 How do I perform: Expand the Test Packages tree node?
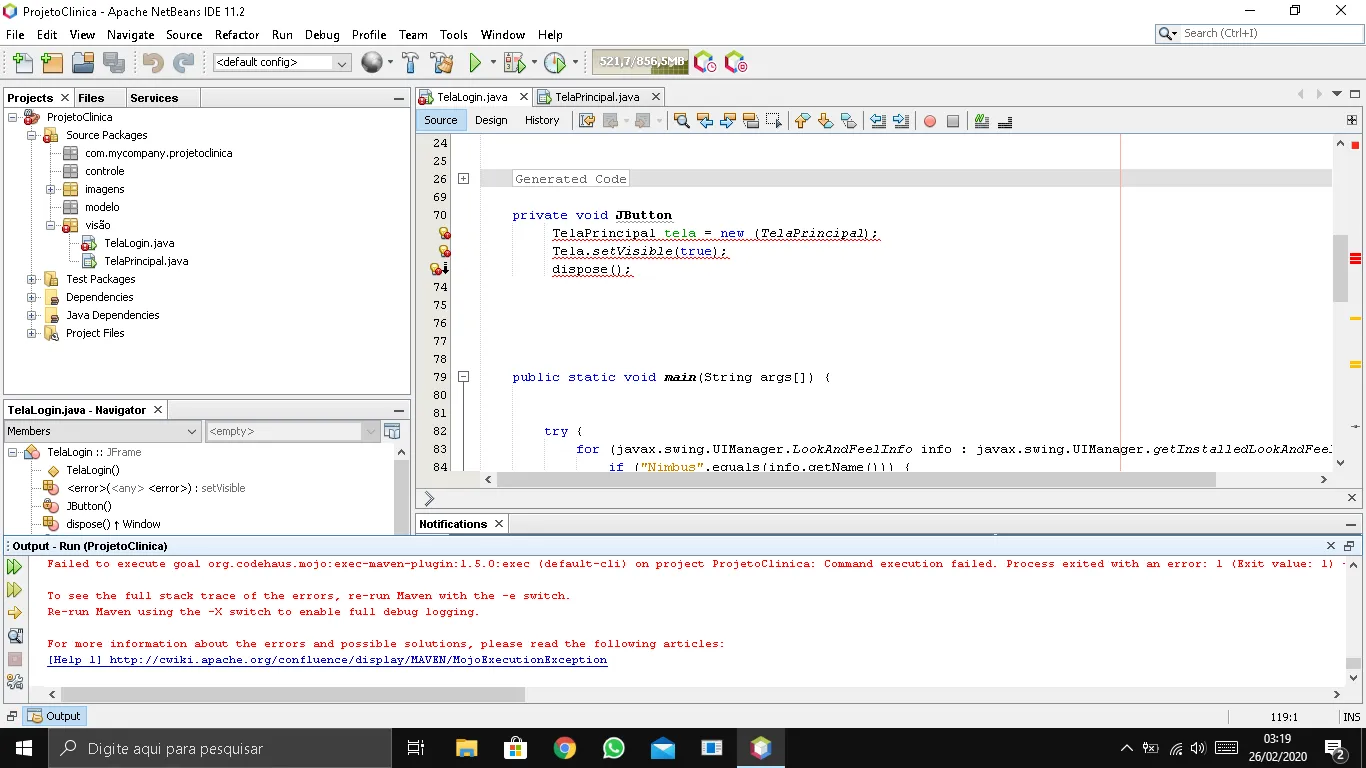coord(32,279)
